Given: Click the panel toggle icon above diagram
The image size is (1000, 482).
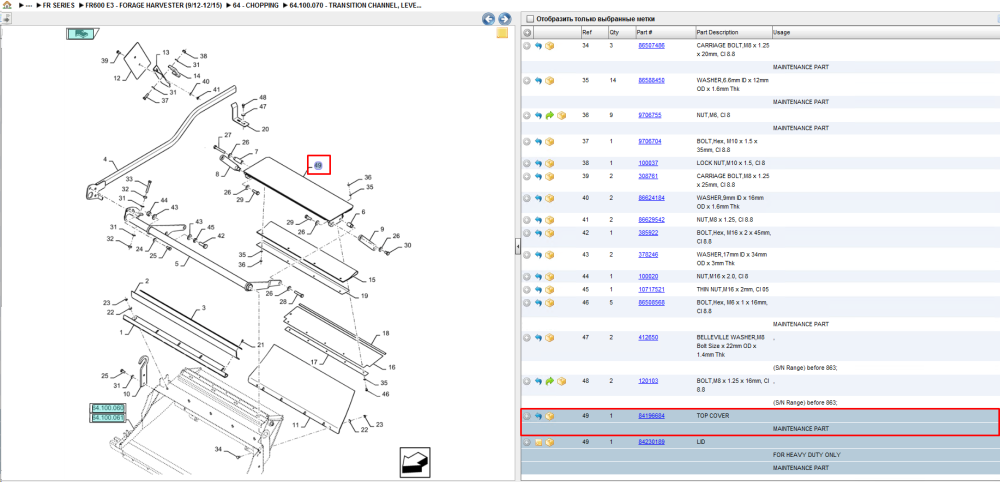Looking at the screenshot, I should 4,18.
